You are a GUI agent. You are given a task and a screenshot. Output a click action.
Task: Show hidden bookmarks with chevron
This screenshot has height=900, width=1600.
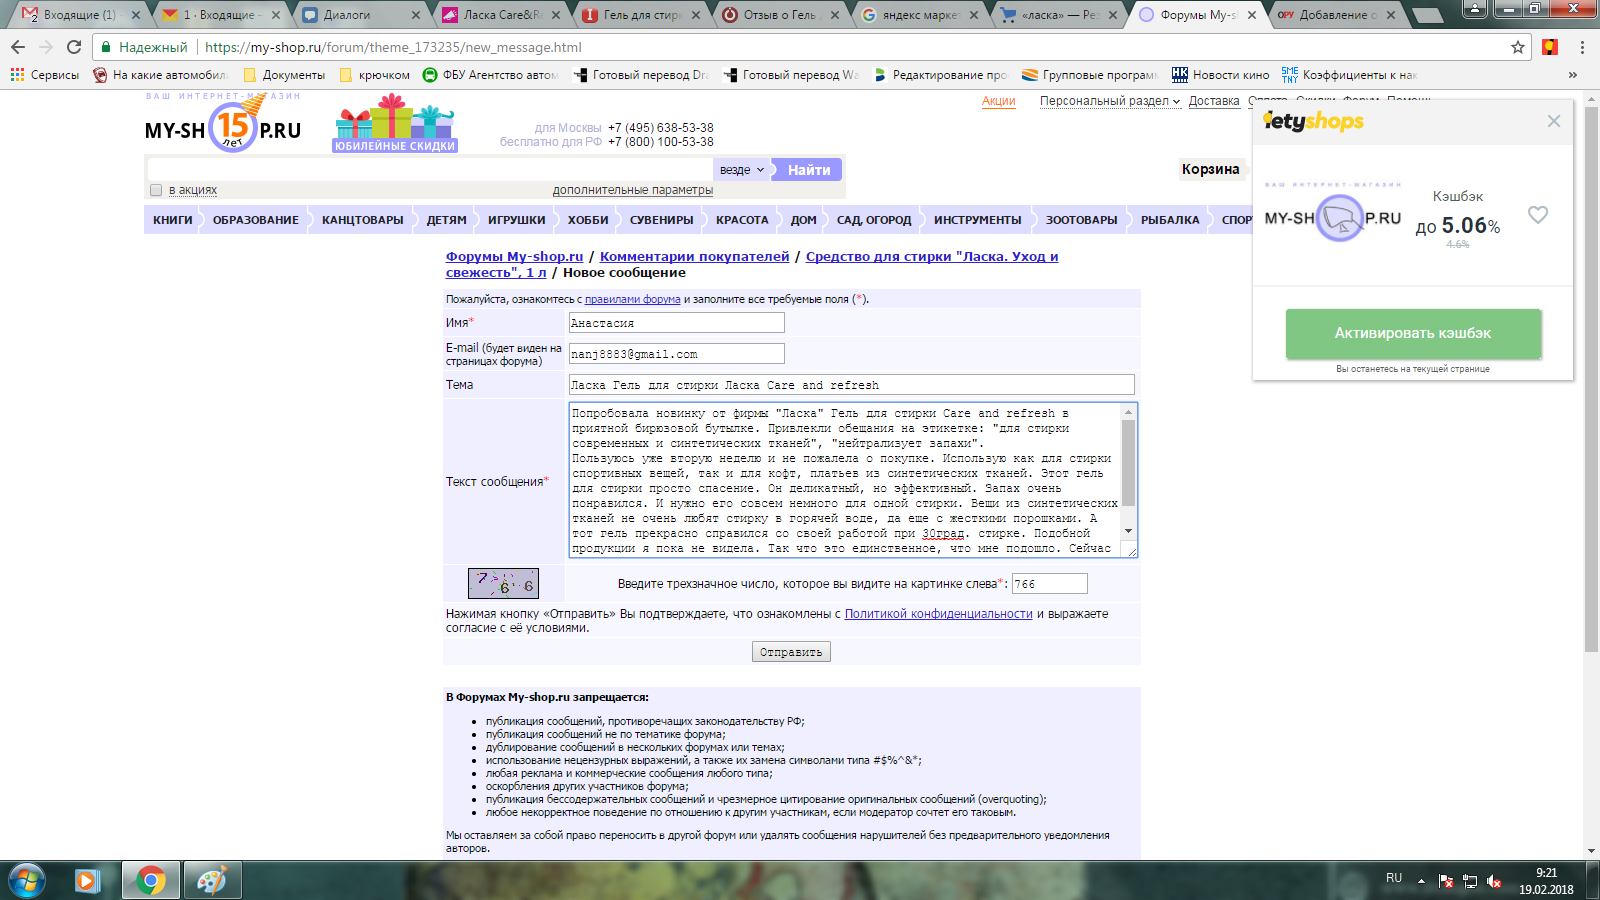(x=1572, y=75)
